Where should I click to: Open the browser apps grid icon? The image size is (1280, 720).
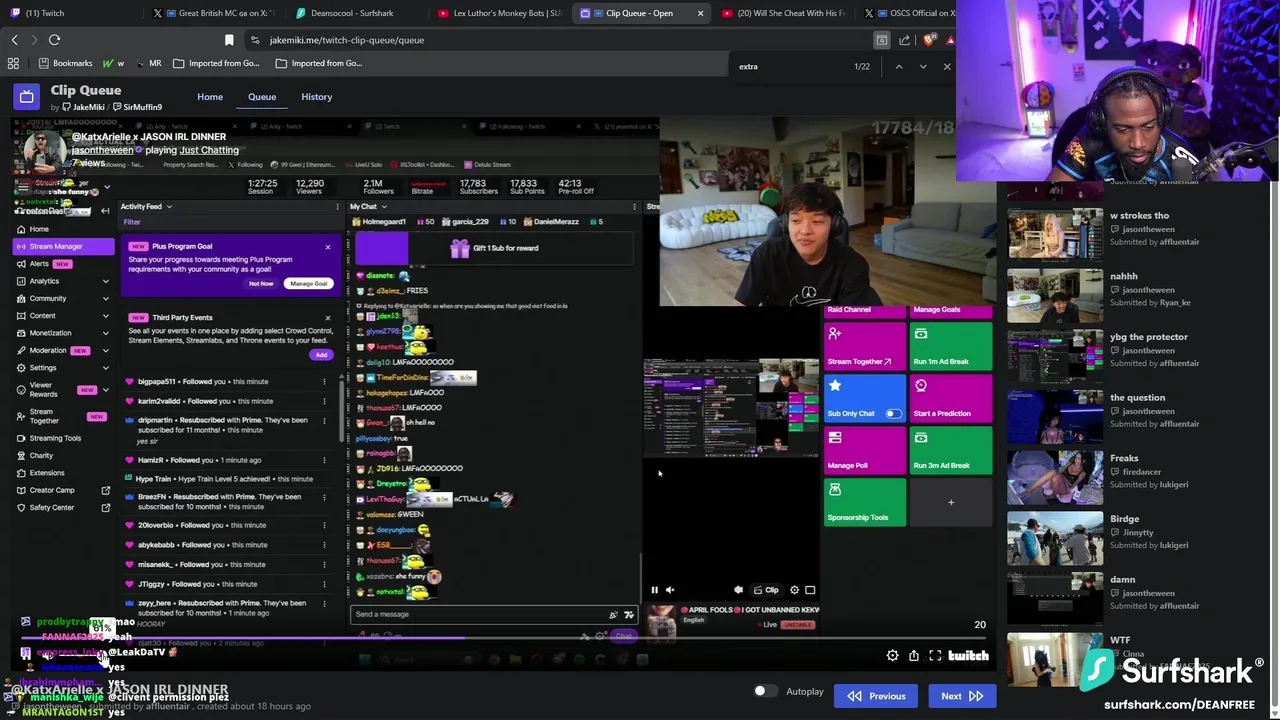pos(13,63)
